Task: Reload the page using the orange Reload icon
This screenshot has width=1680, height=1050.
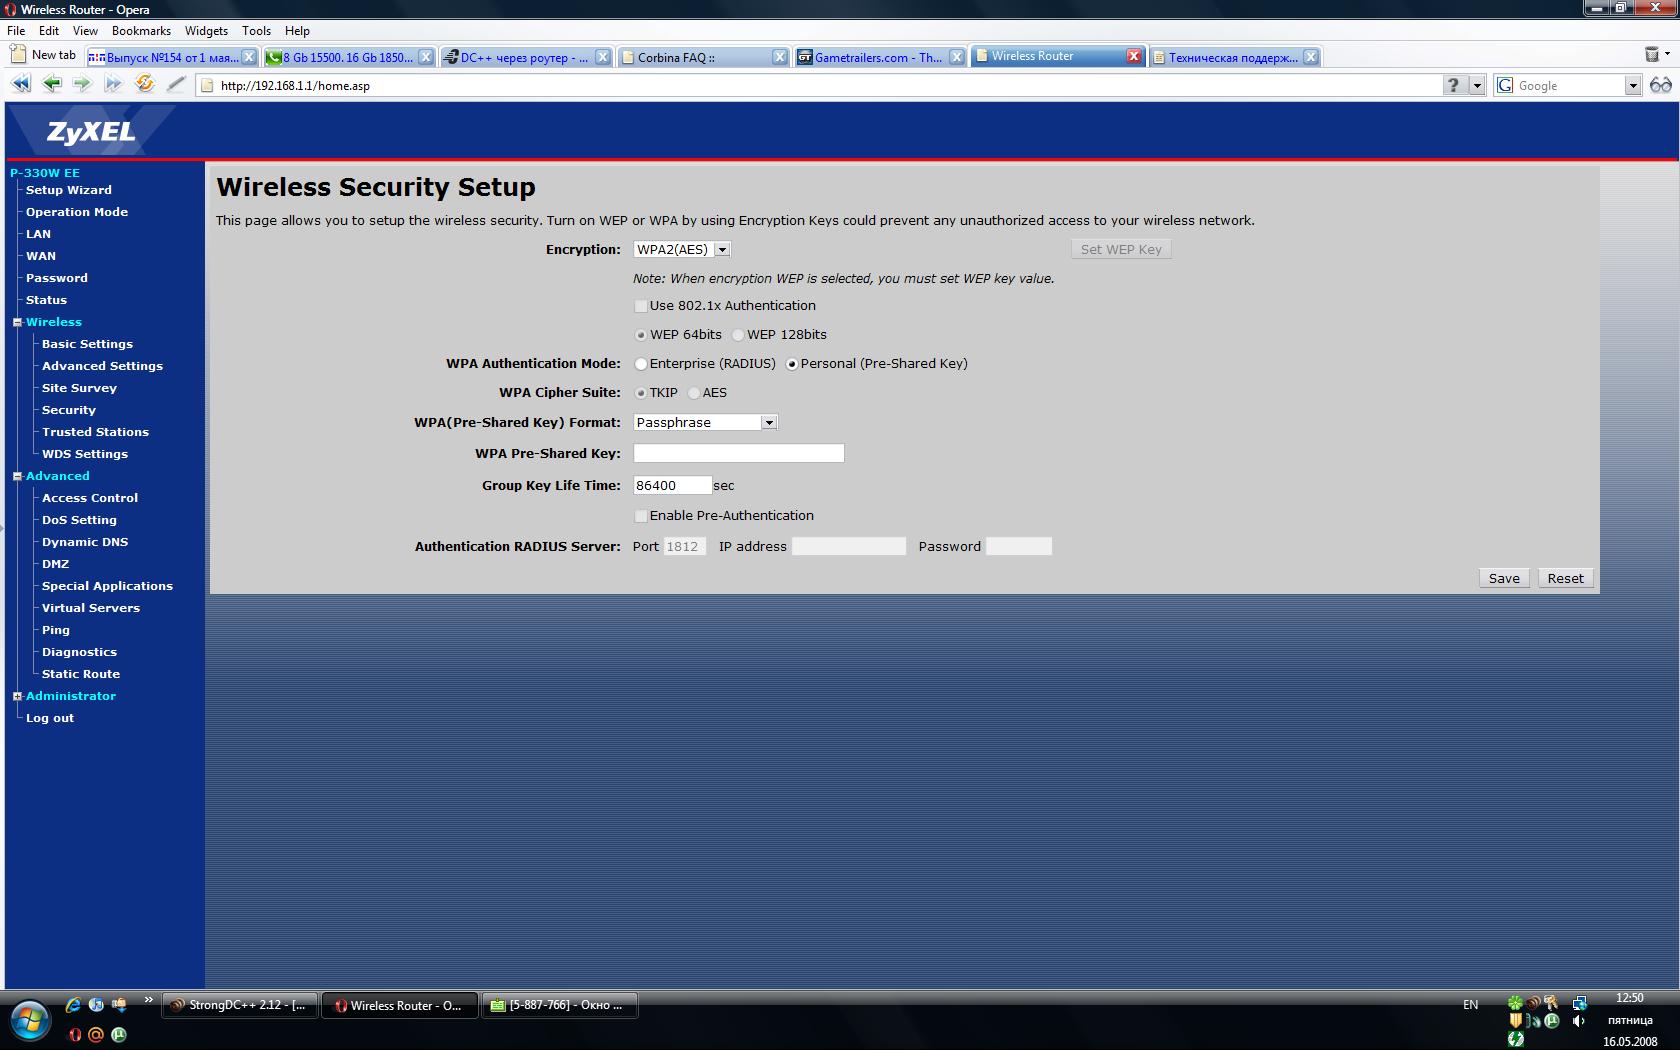Action: [x=145, y=84]
